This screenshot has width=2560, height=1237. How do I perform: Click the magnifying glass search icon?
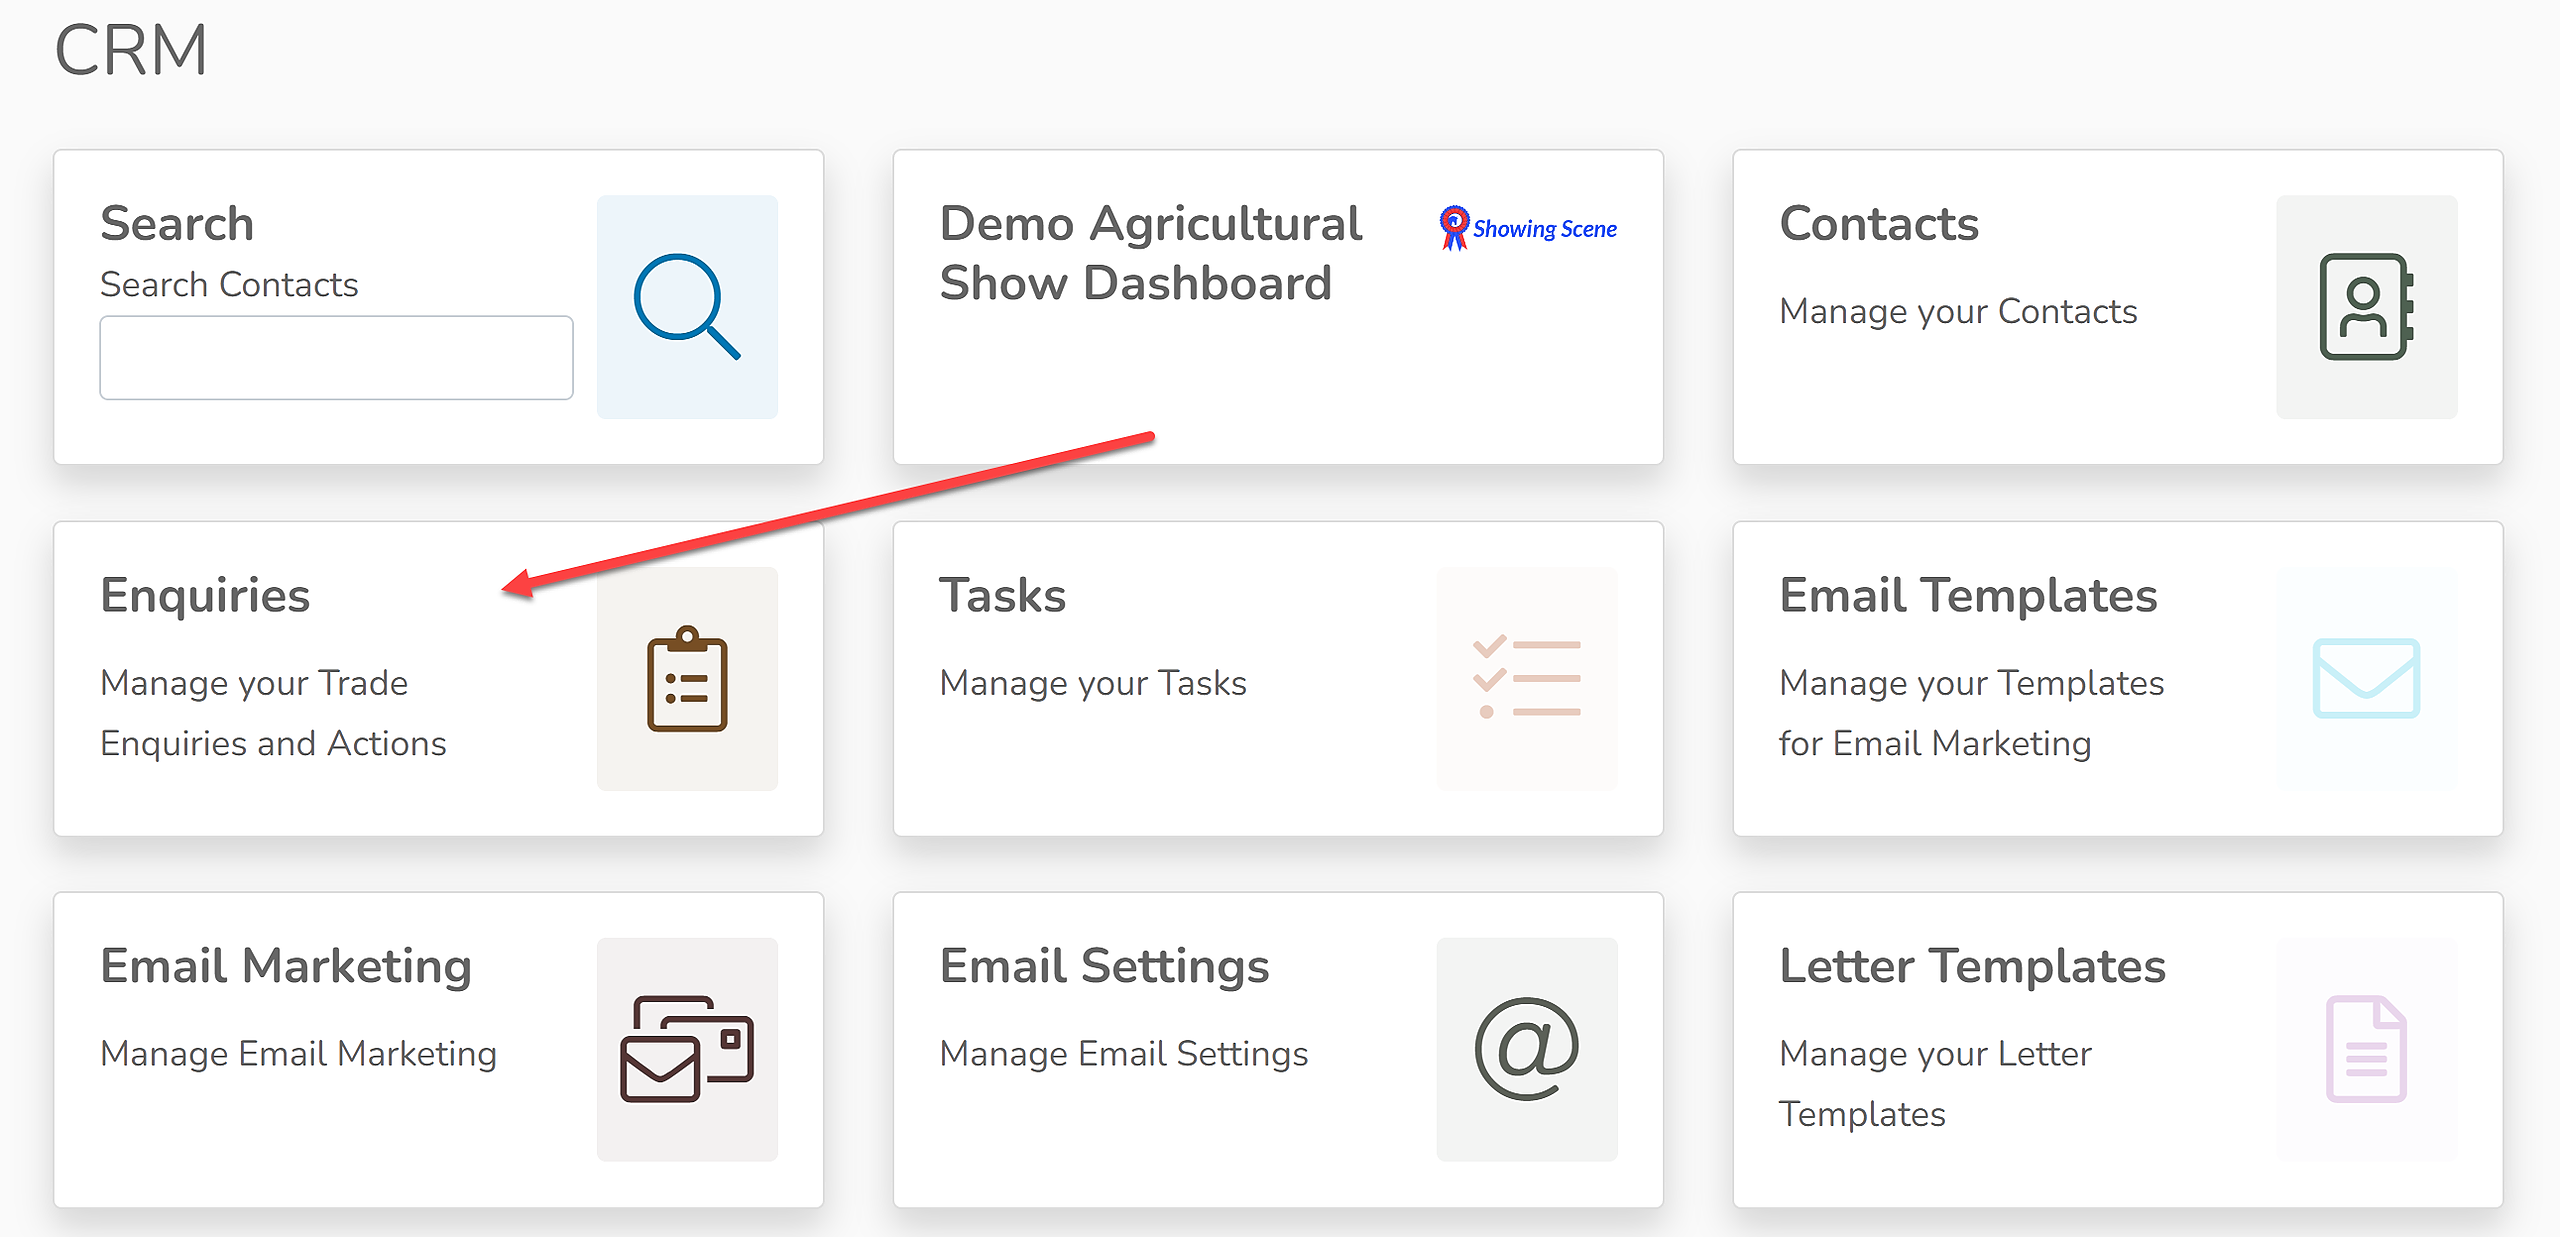pos(687,307)
